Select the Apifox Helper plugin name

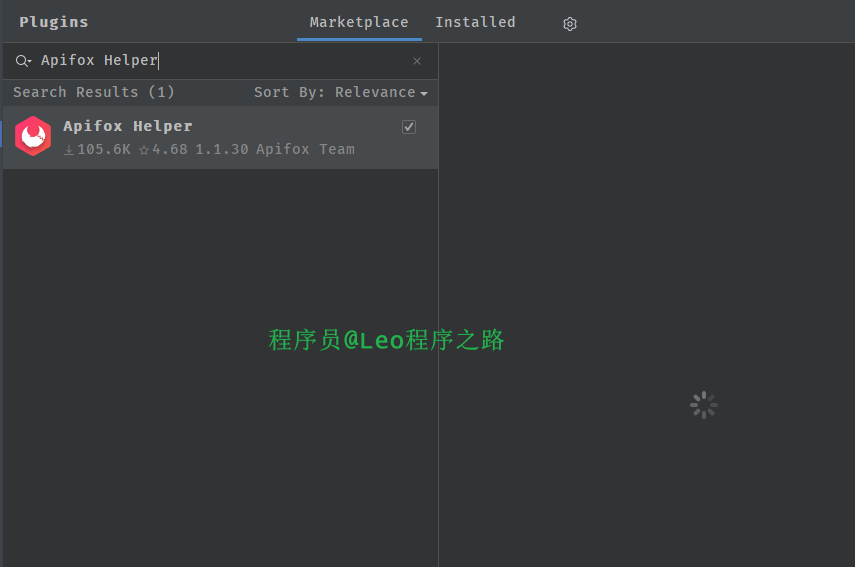[x=128, y=126]
